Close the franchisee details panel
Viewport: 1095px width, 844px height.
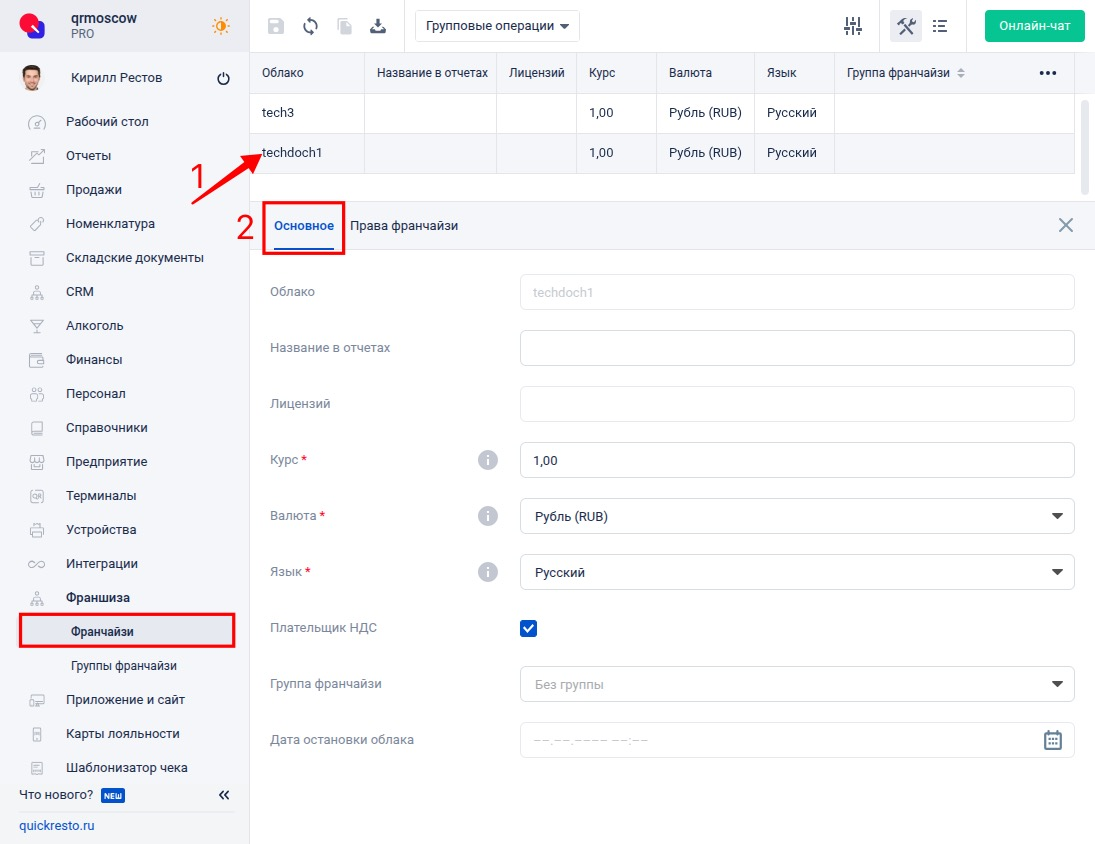pyautogui.click(x=1066, y=225)
